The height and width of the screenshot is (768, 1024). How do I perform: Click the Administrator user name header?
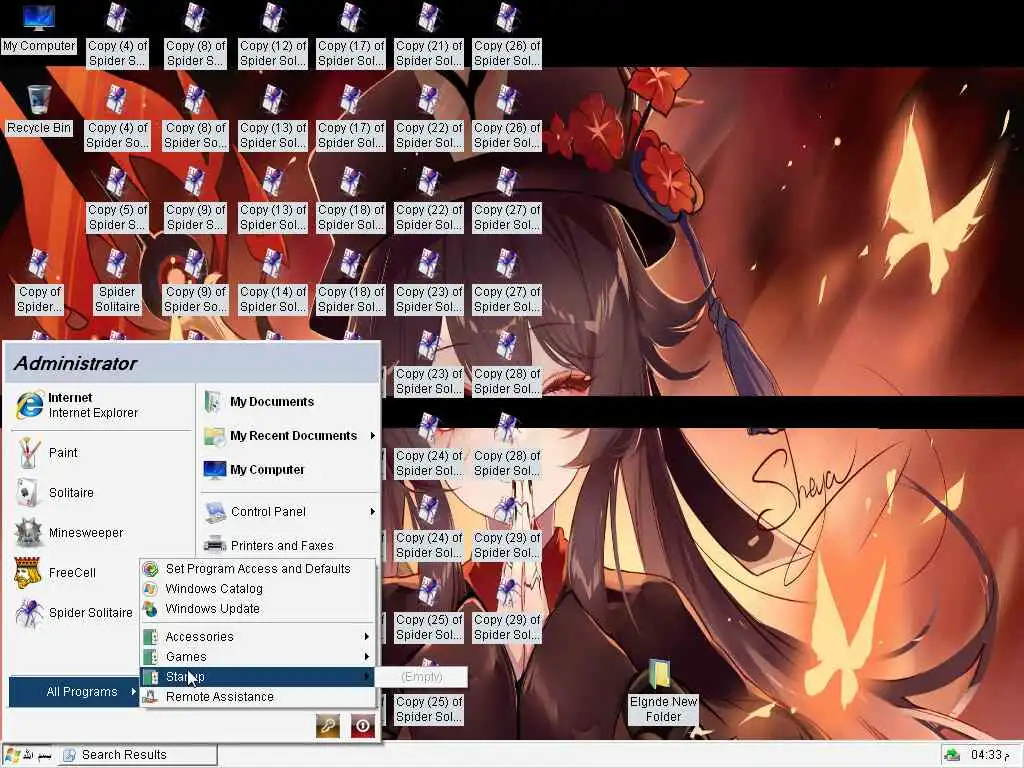coord(75,363)
